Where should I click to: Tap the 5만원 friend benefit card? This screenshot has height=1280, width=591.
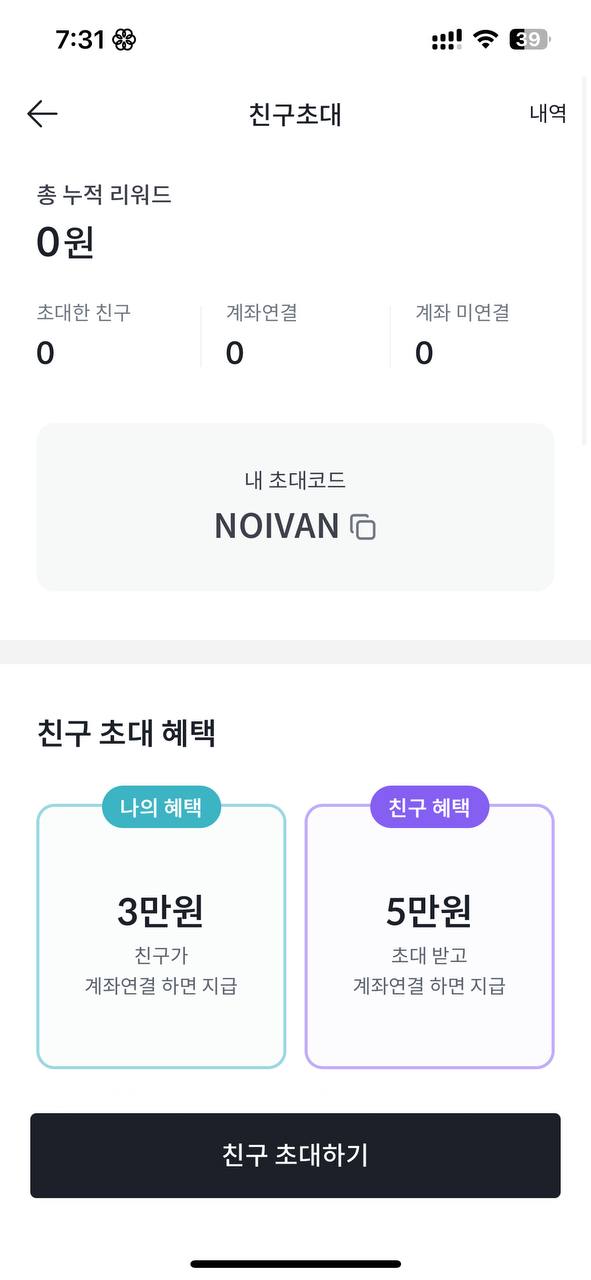429,936
